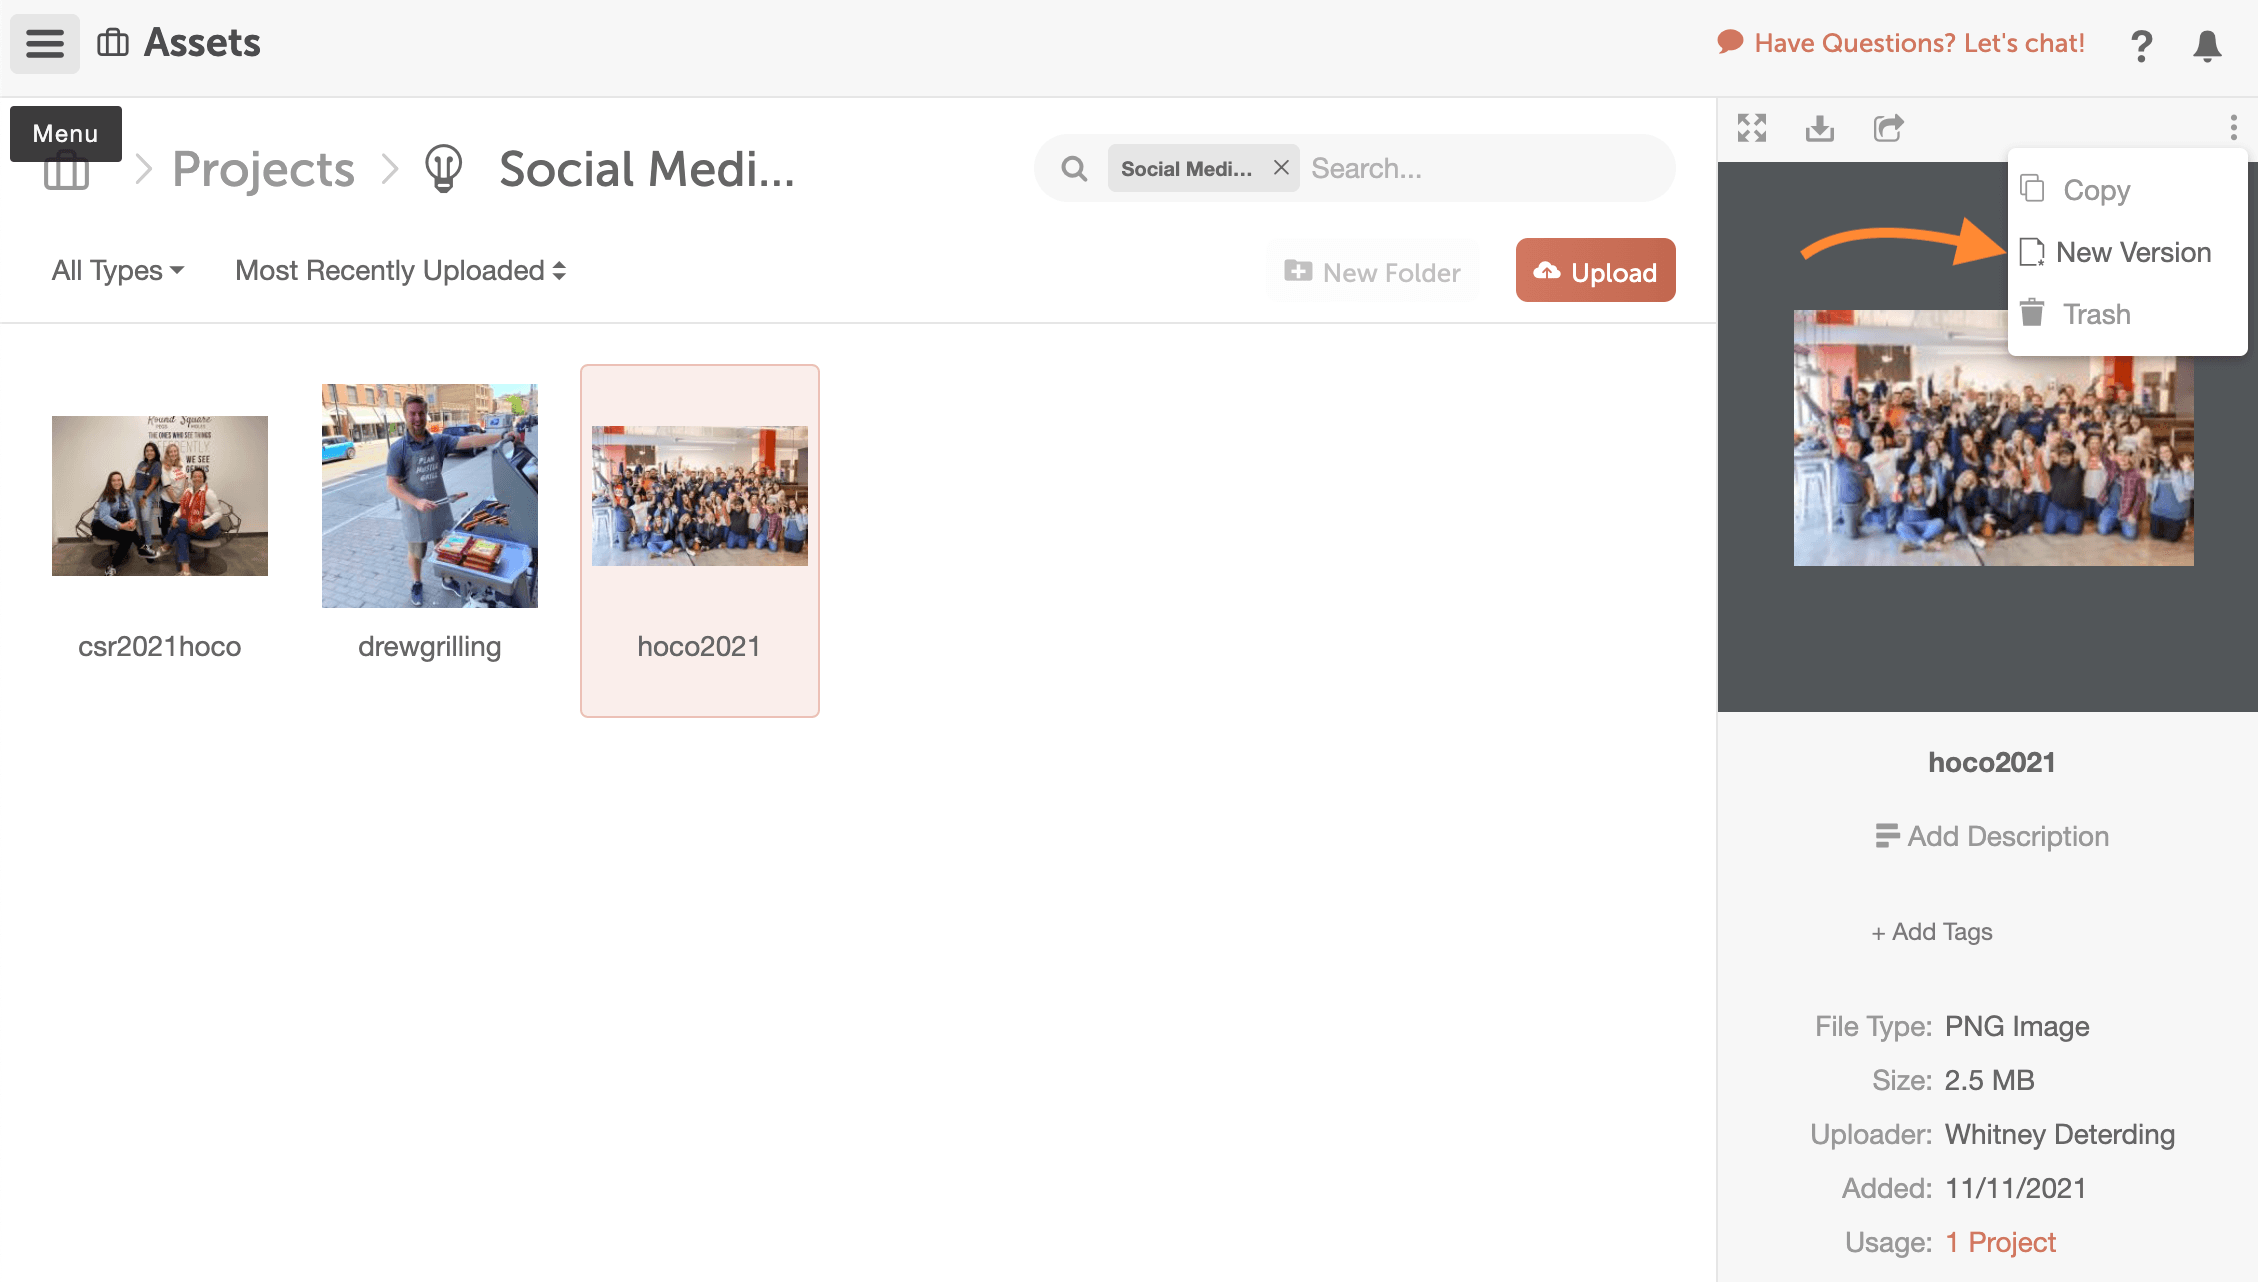
Task: Open the help question mark
Action: click(2141, 45)
